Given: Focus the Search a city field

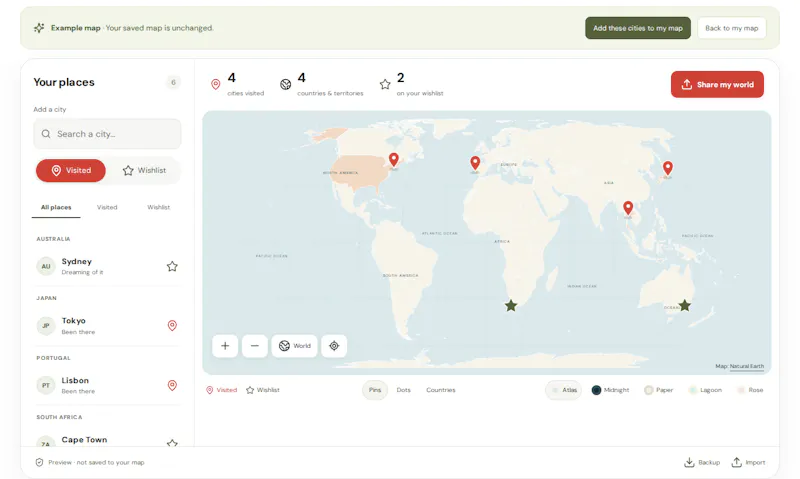Looking at the screenshot, I should 107,134.
